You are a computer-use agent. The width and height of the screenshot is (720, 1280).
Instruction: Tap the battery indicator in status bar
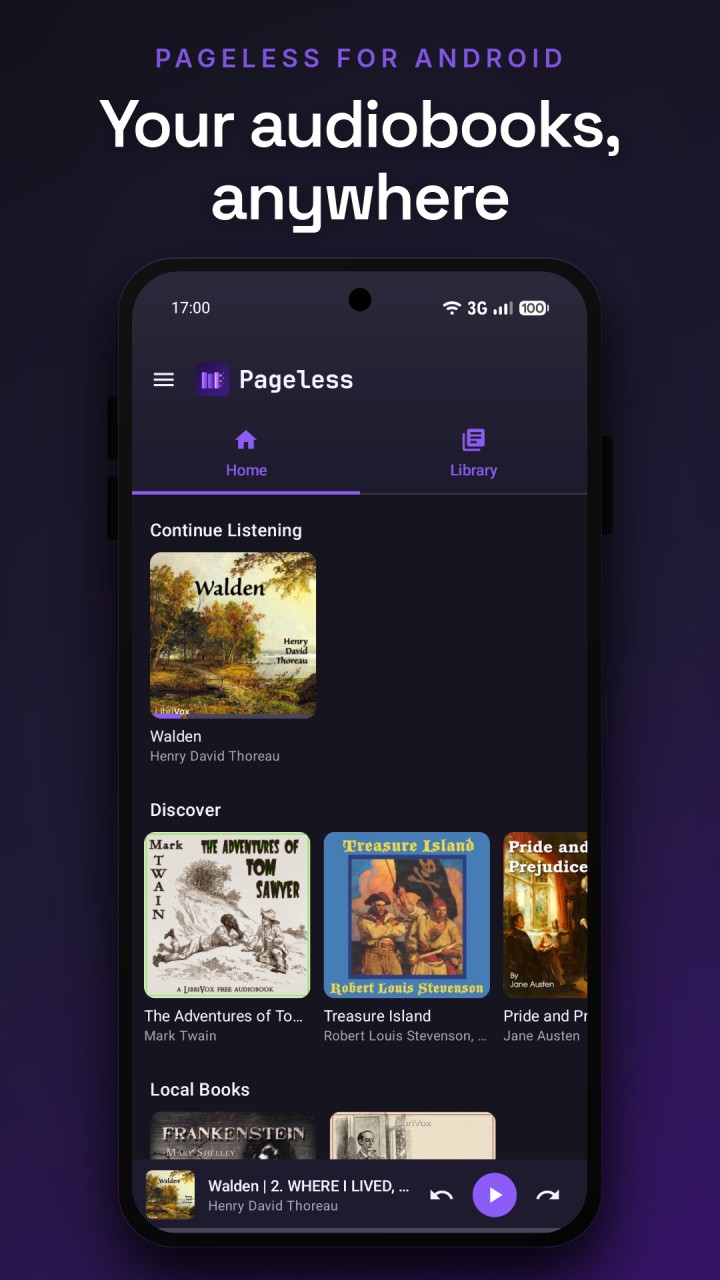coord(533,308)
